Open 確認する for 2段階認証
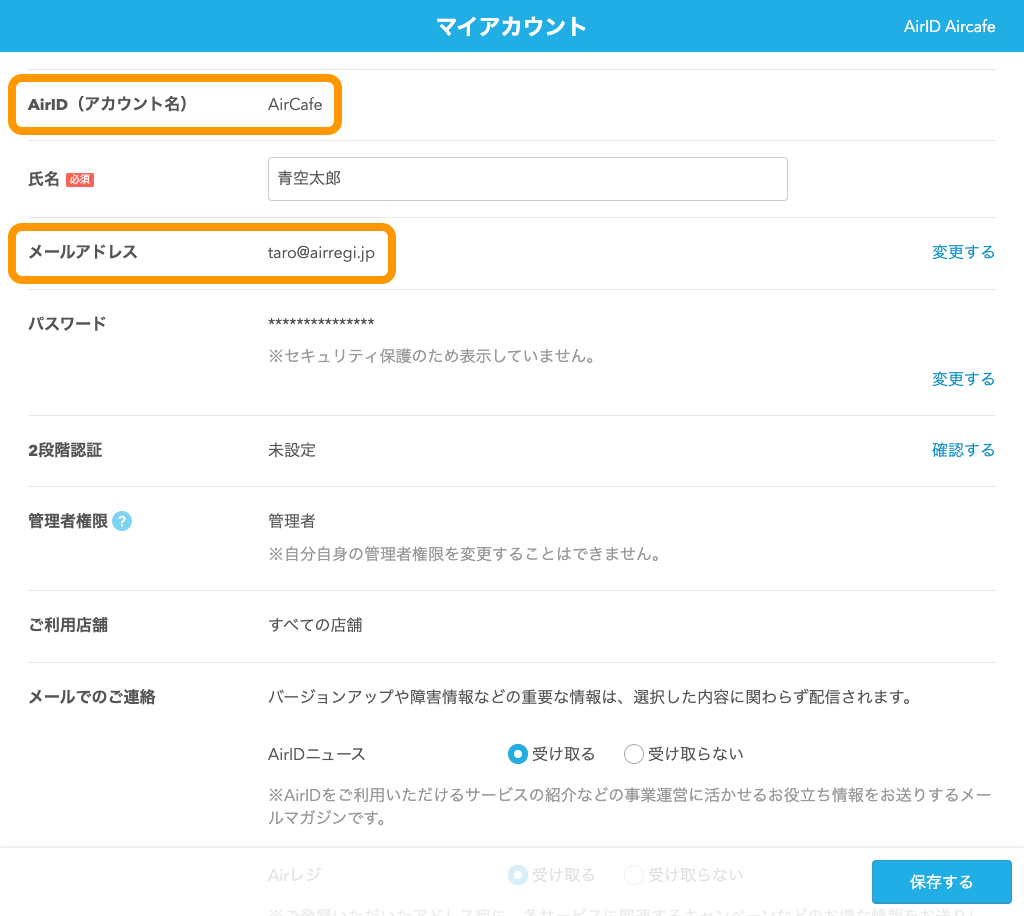This screenshot has height=916, width=1024. [x=963, y=450]
